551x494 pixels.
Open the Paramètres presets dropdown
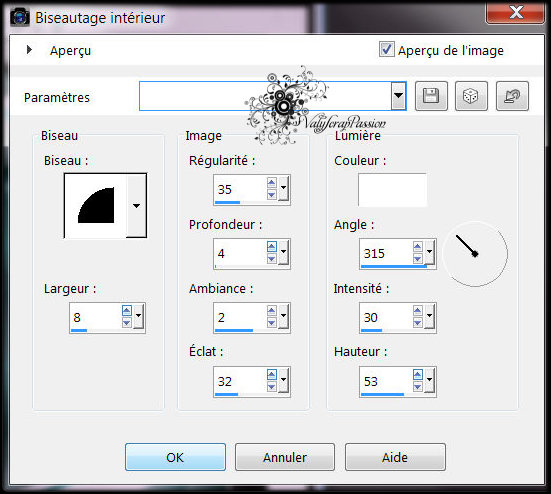pyautogui.click(x=398, y=96)
